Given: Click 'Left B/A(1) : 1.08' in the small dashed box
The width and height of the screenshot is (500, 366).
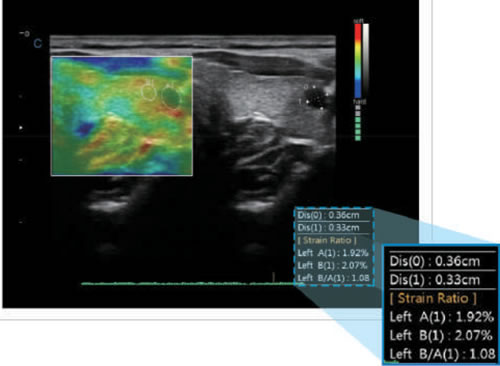Looking at the screenshot, I should (333, 278).
